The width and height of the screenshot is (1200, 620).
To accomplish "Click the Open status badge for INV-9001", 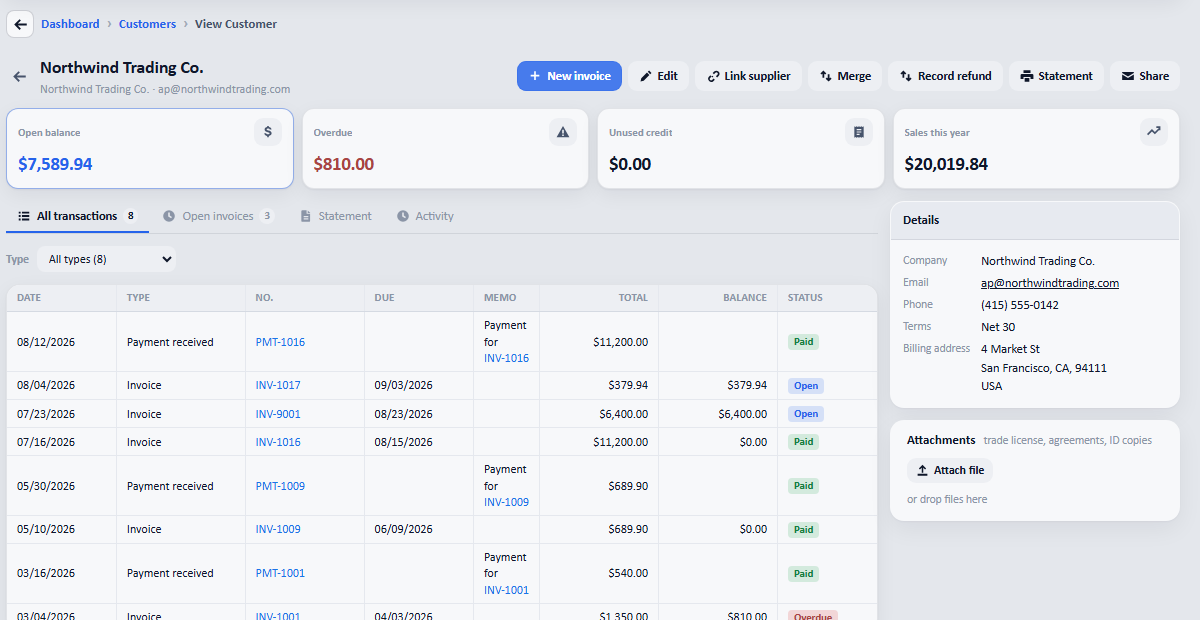I will click(x=806, y=414).
